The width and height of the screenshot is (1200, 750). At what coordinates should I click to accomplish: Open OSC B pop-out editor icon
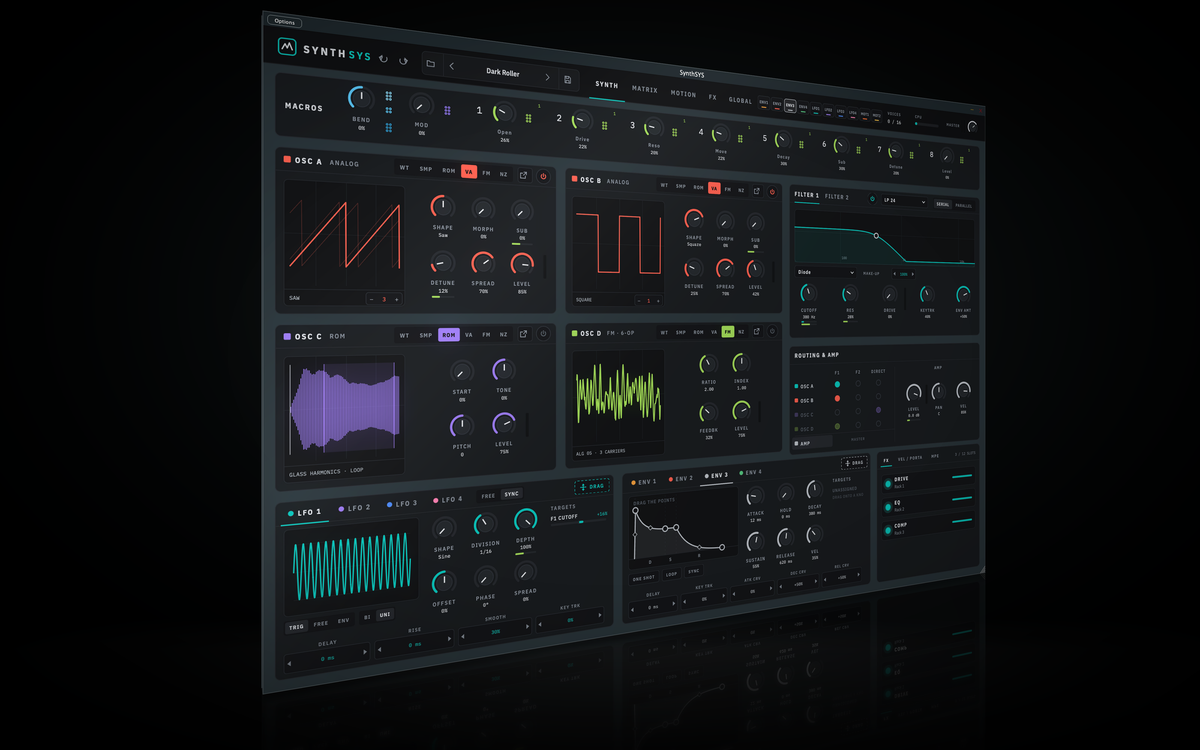(757, 191)
